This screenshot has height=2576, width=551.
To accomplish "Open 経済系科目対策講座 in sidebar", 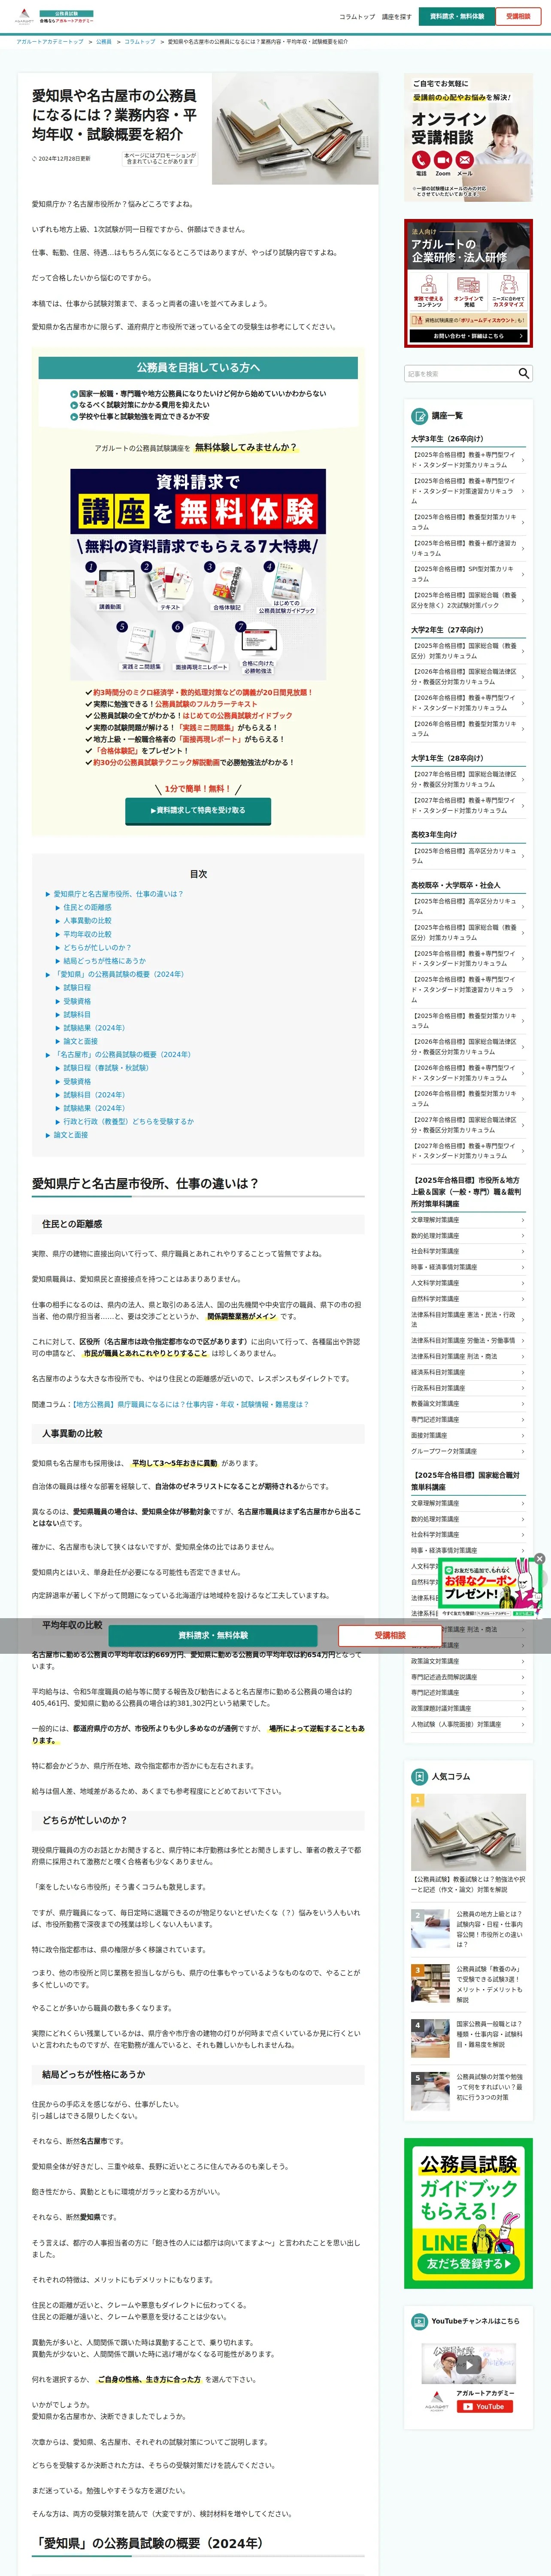I will tap(468, 1372).
